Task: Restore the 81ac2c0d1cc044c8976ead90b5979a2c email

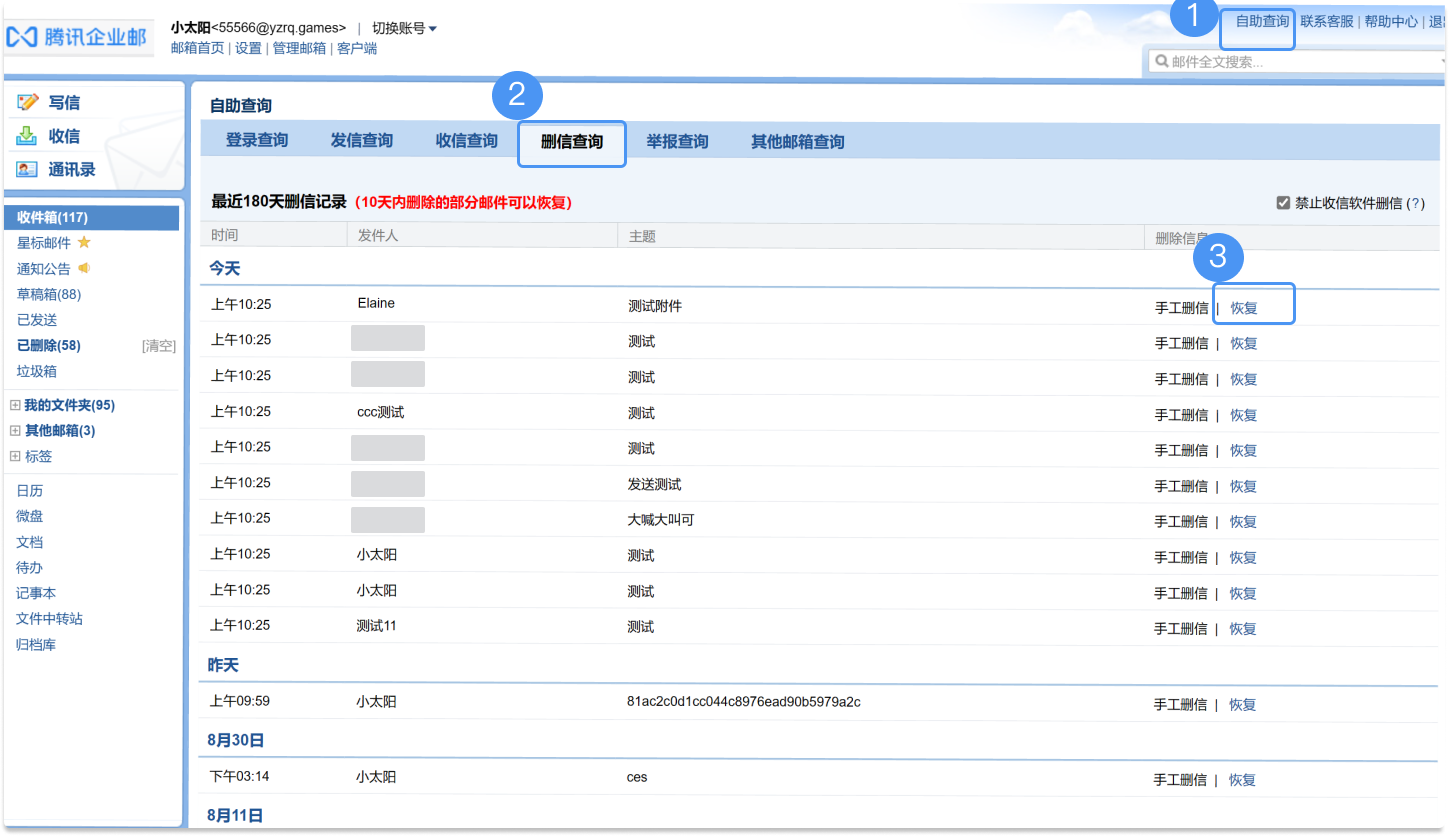Action: [x=1243, y=705]
